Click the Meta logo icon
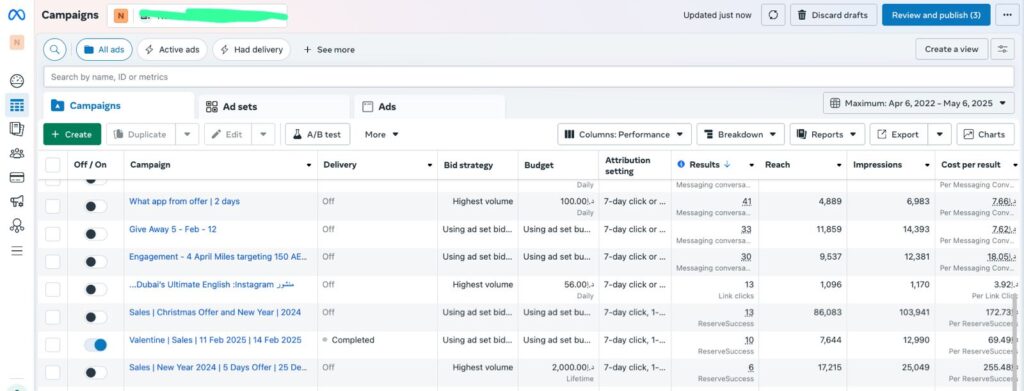The height and width of the screenshot is (391, 1024). pyautogui.click(x=16, y=15)
